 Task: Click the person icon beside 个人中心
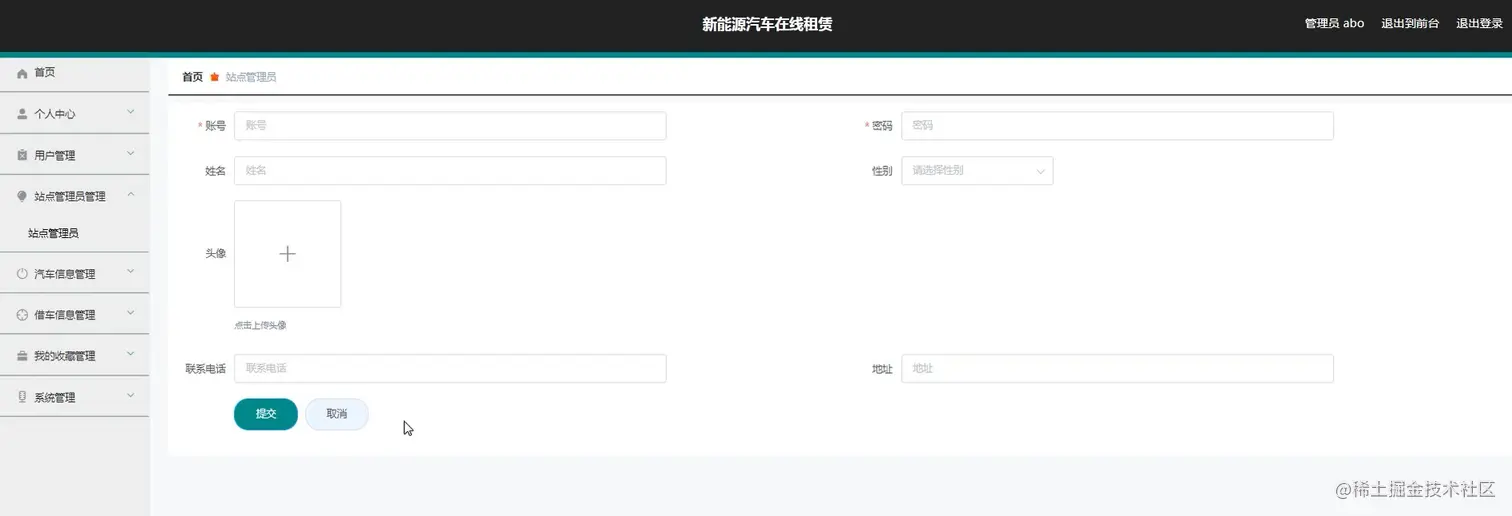(22, 114)
